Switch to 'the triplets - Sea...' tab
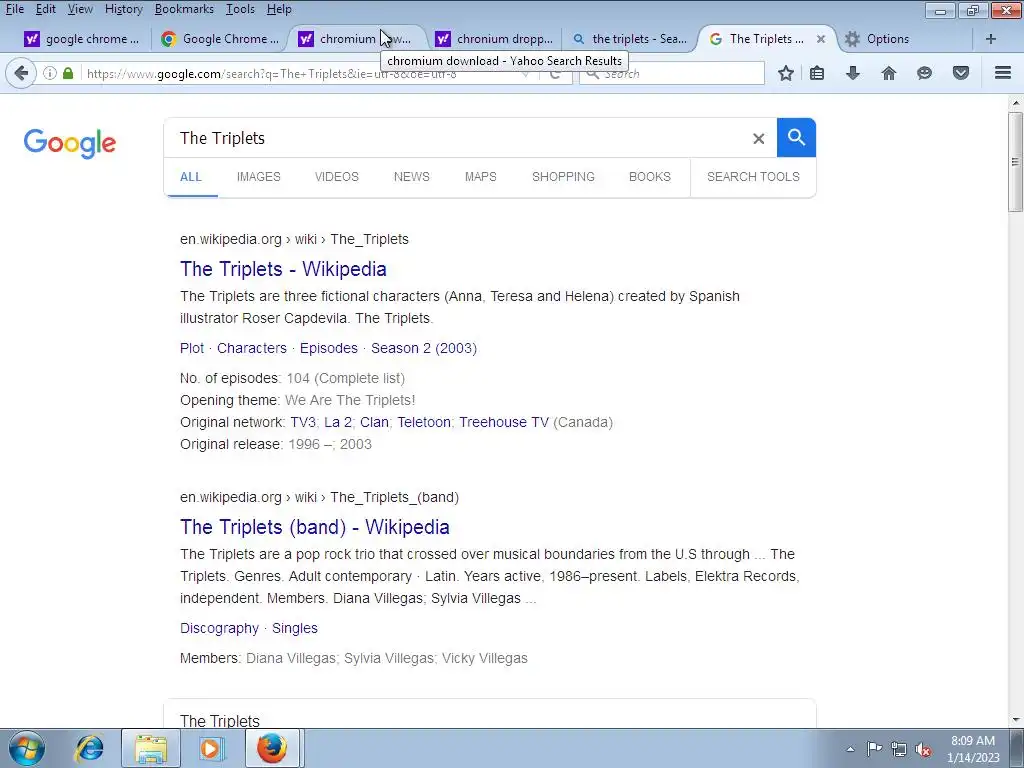 point(630,39)
